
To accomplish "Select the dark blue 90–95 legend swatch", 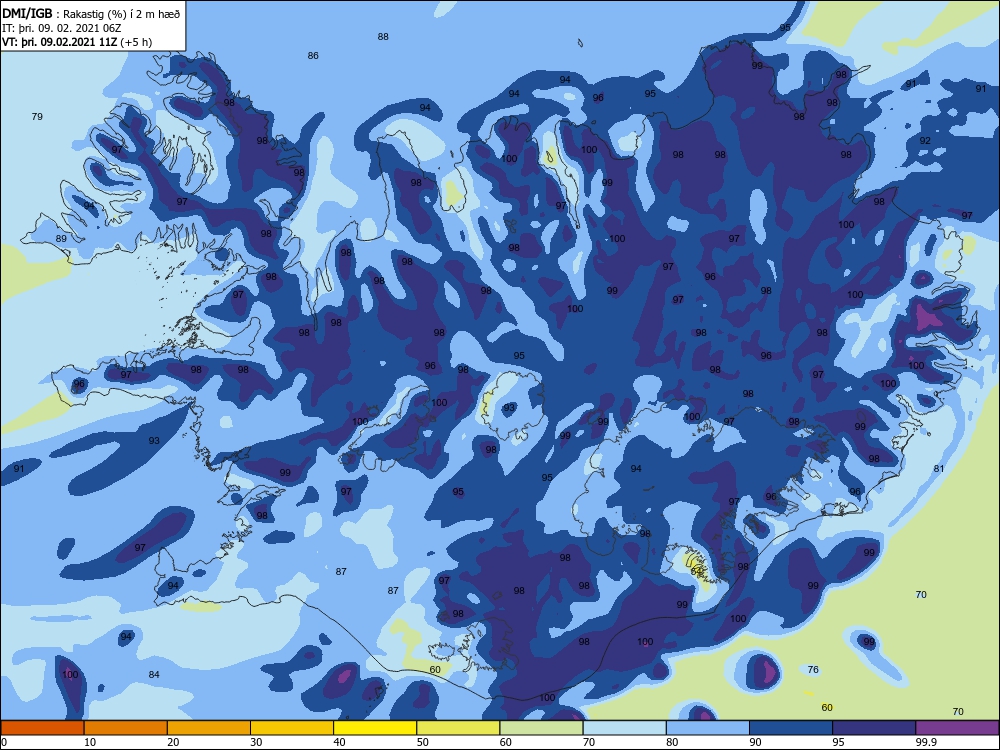I will tap(791, 728).
